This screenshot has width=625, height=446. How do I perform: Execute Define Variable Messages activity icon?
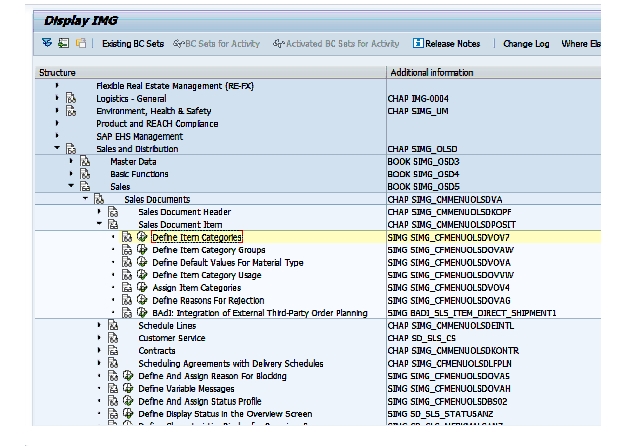[128, 388]
